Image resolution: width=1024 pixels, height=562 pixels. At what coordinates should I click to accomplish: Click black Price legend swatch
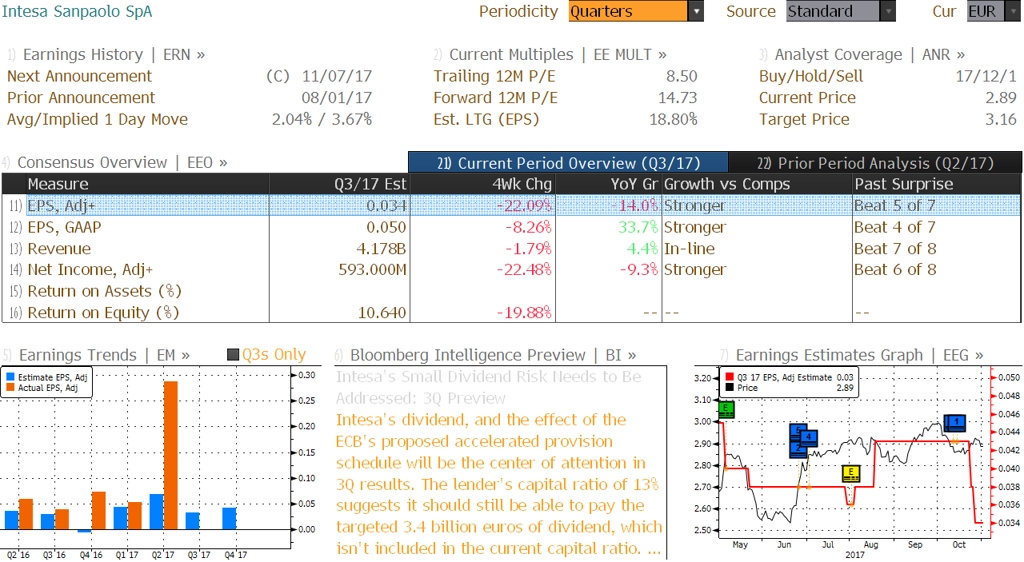(729, 388)
